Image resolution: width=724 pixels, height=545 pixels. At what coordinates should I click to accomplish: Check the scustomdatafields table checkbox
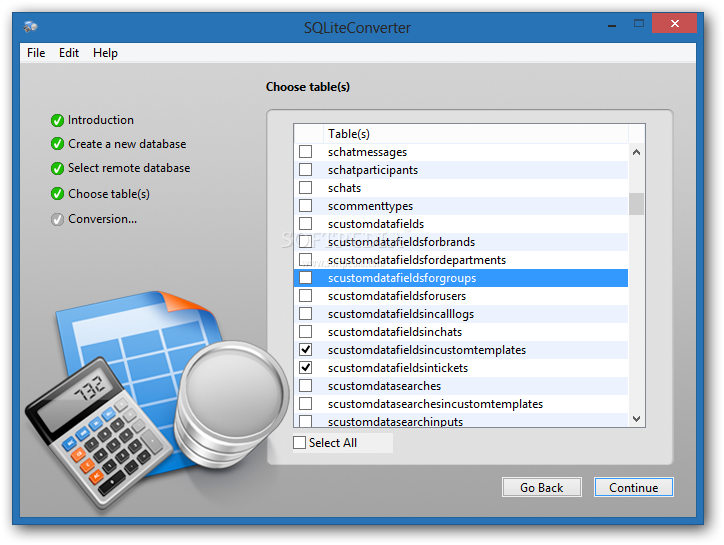305,224
